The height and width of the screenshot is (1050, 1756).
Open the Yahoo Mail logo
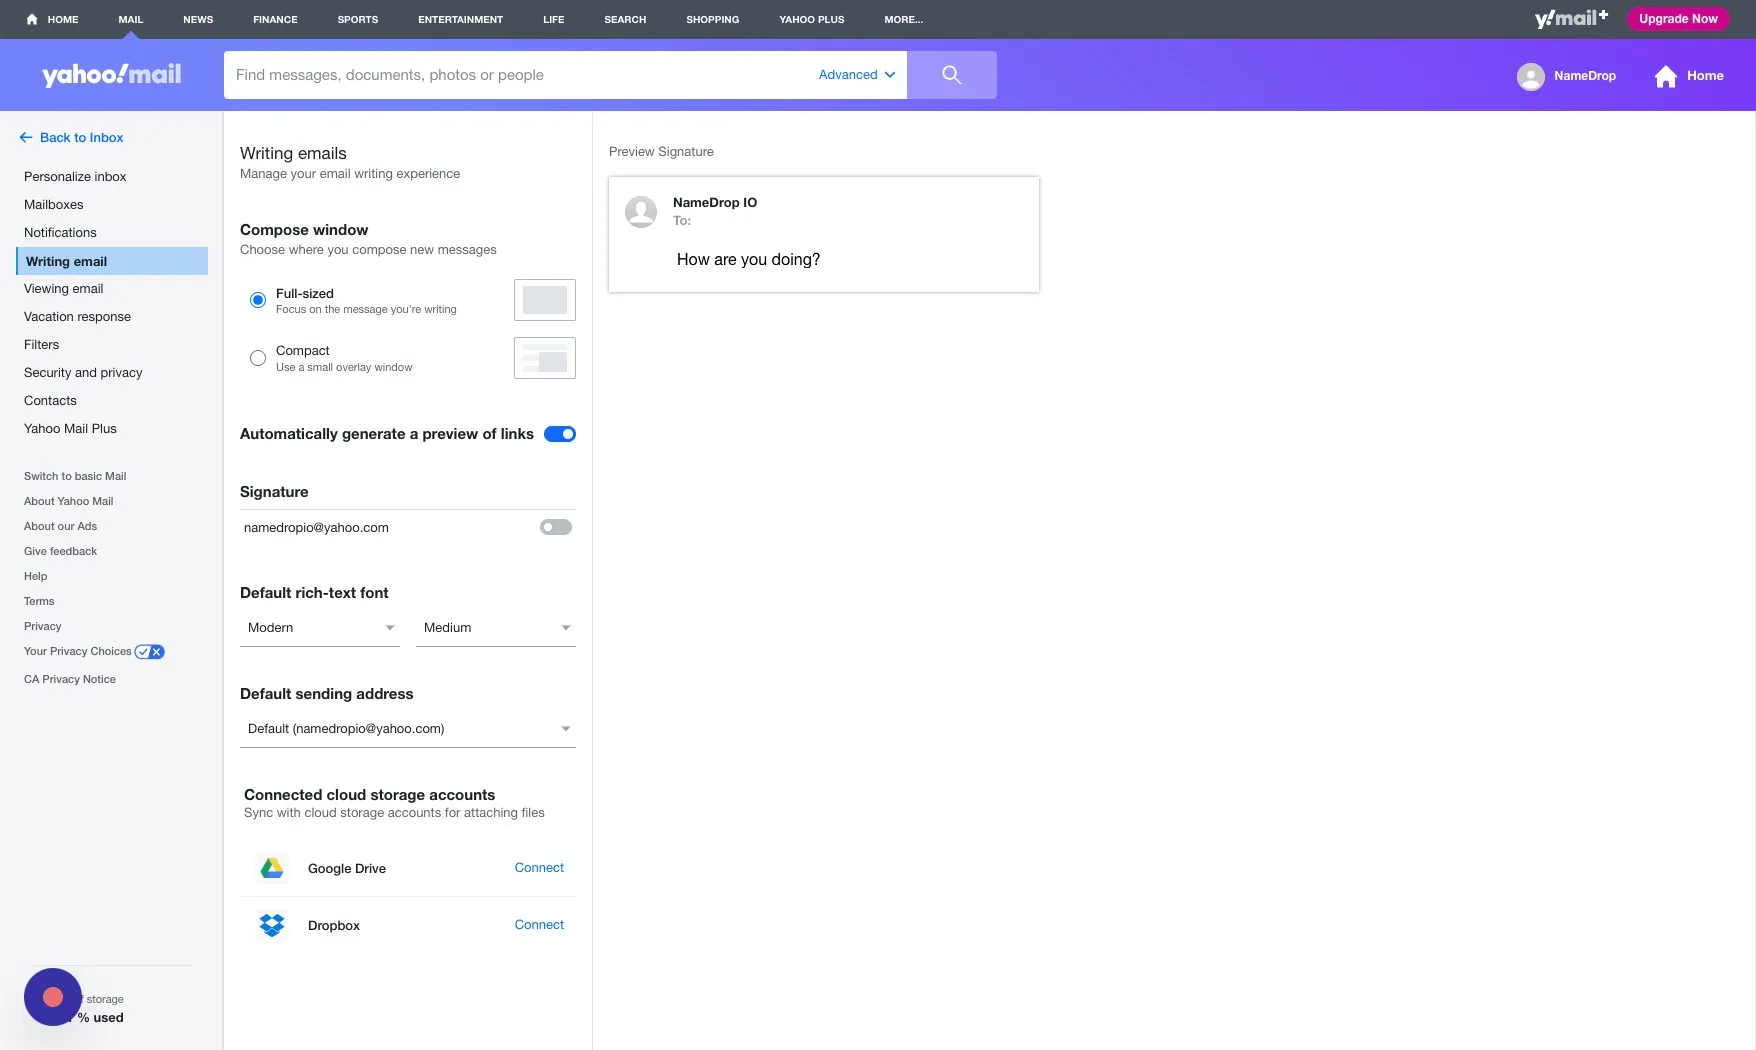(111, 75)
